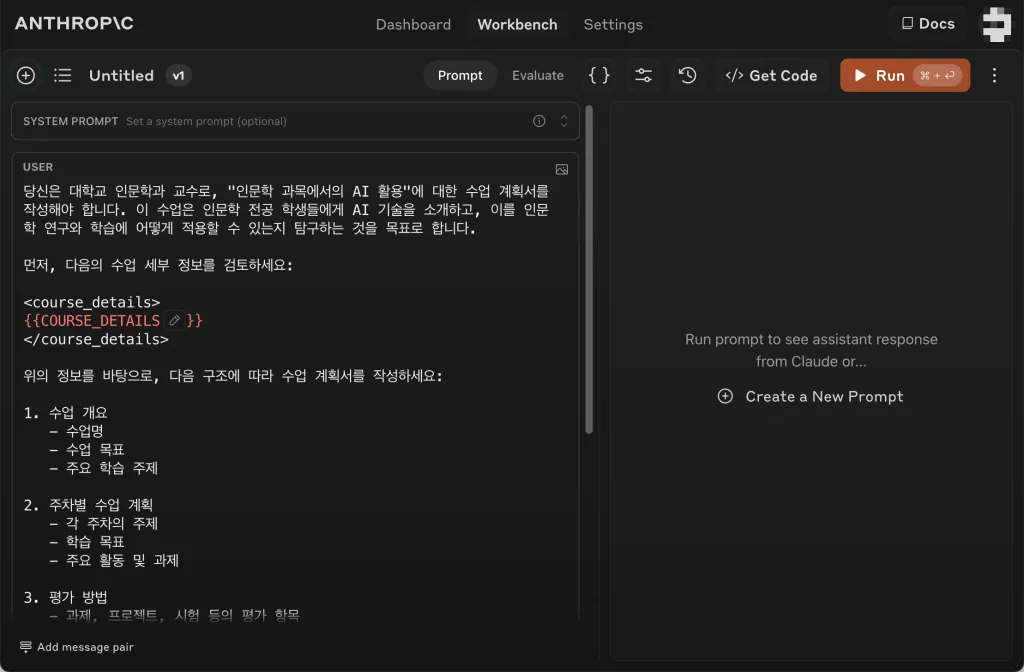Click the system prompt info icon
Screen dimensions: 1024x672
pyautogui.click(x=539, y=121)
